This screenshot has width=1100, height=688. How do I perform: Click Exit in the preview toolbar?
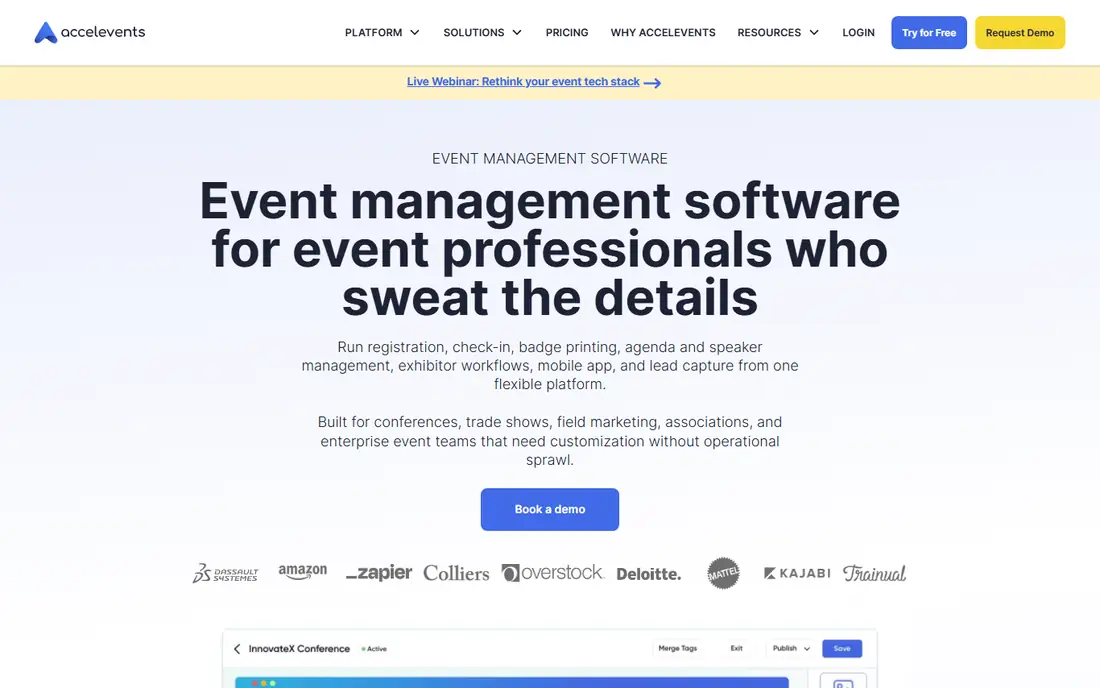pos(736,649)
